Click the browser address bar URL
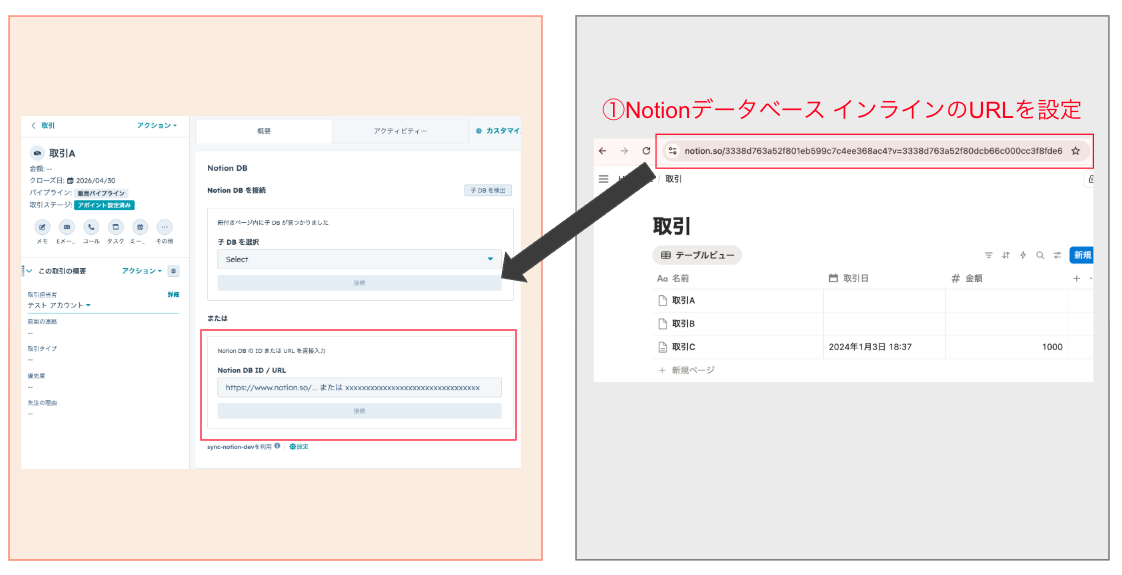This screenshot has width=1122, height=575. (873, 151)
